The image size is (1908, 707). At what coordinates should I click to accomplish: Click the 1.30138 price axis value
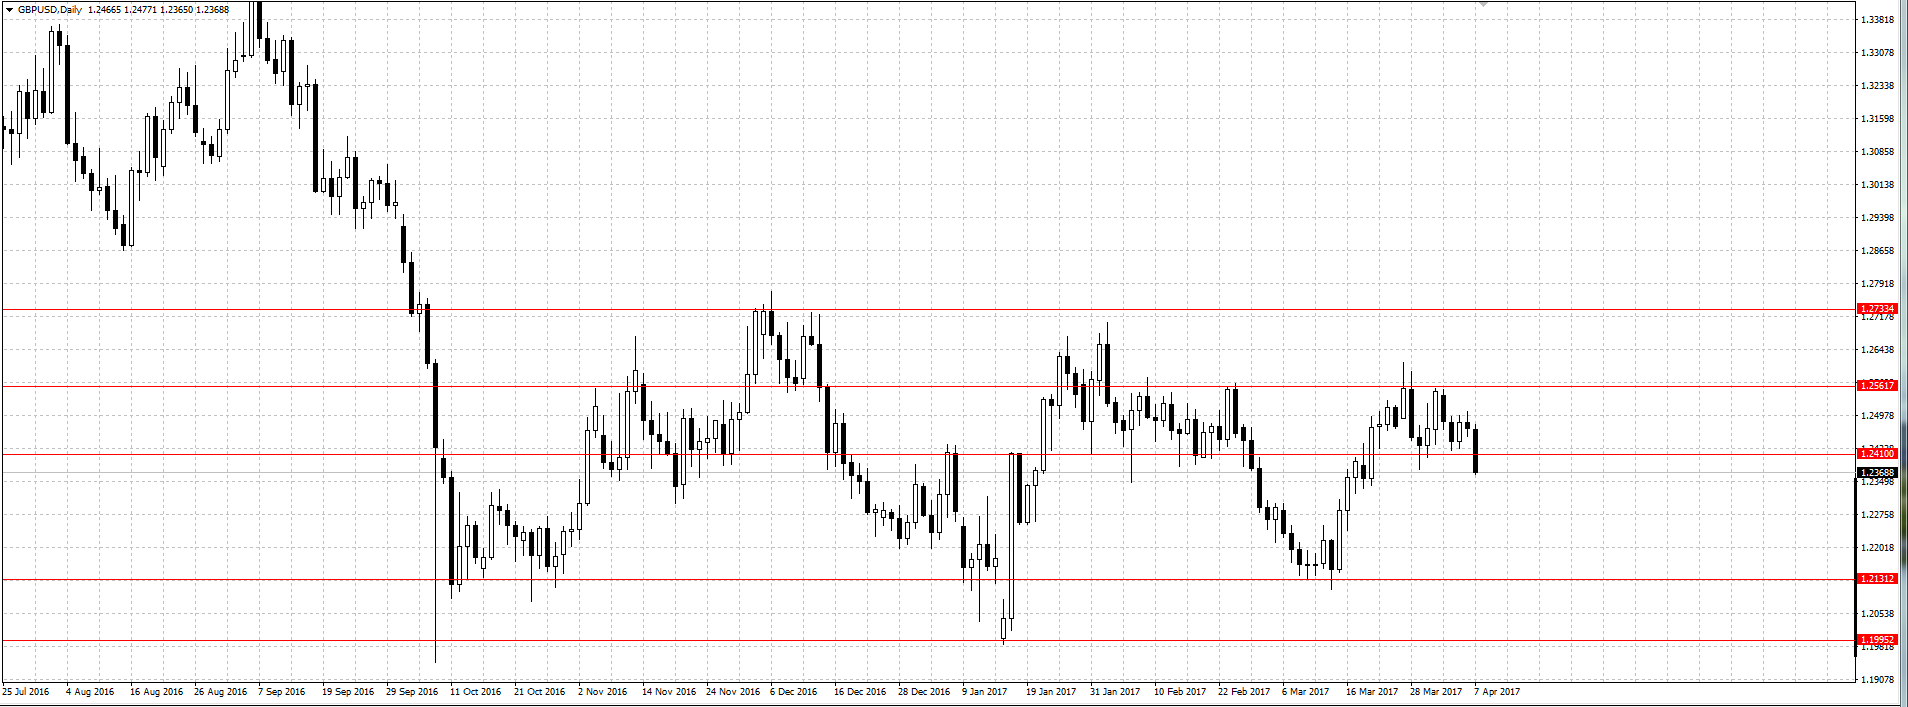pos(1877,185)
